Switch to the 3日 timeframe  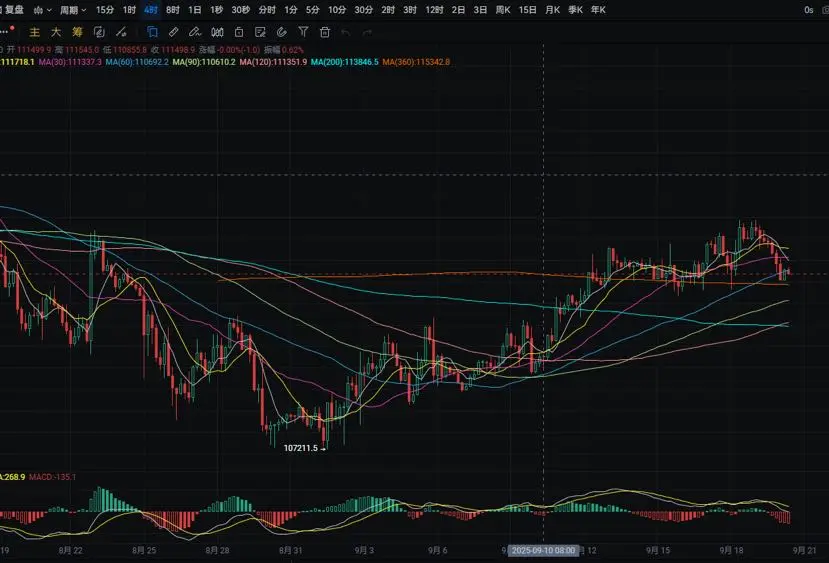tap(480, 10)
